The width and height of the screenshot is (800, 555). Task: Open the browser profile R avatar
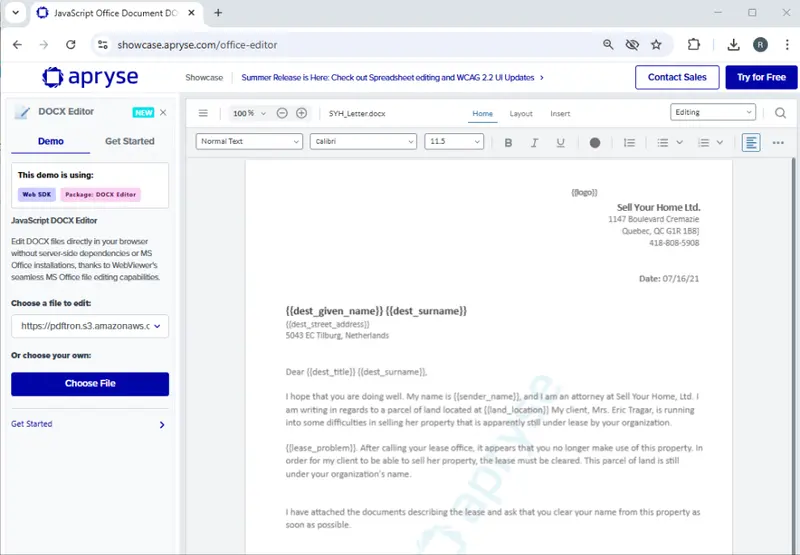pos(760,44)
